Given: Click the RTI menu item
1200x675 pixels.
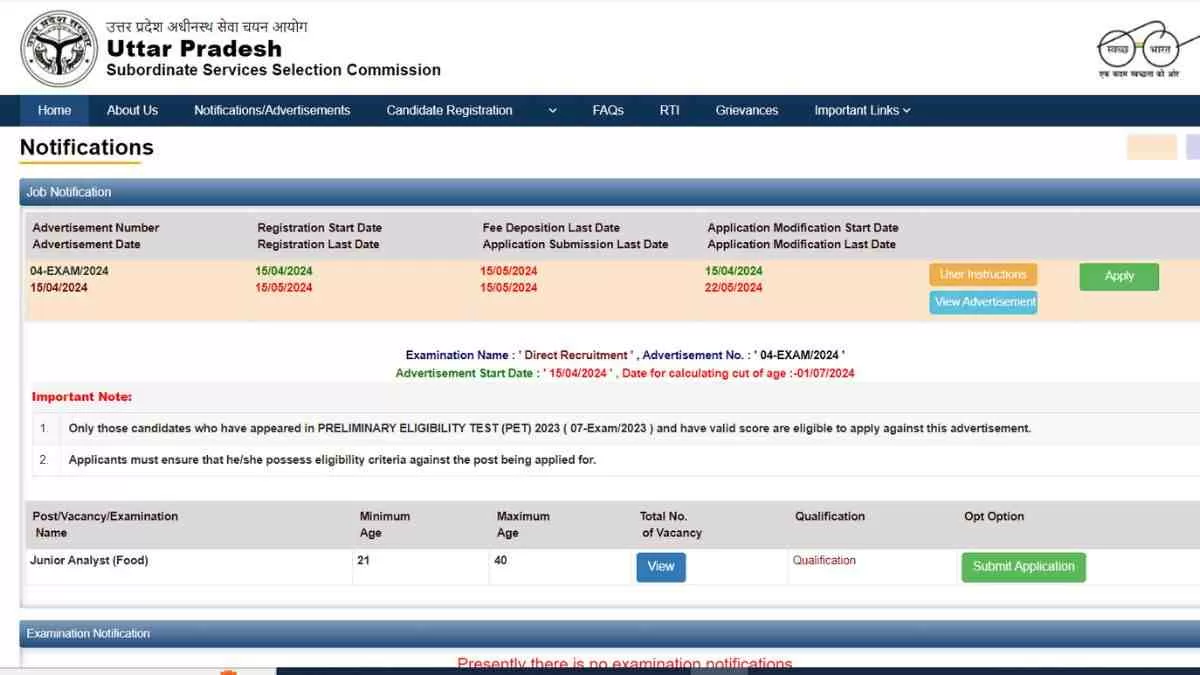Looking at the screenshot, I should [x=669, y=110].
